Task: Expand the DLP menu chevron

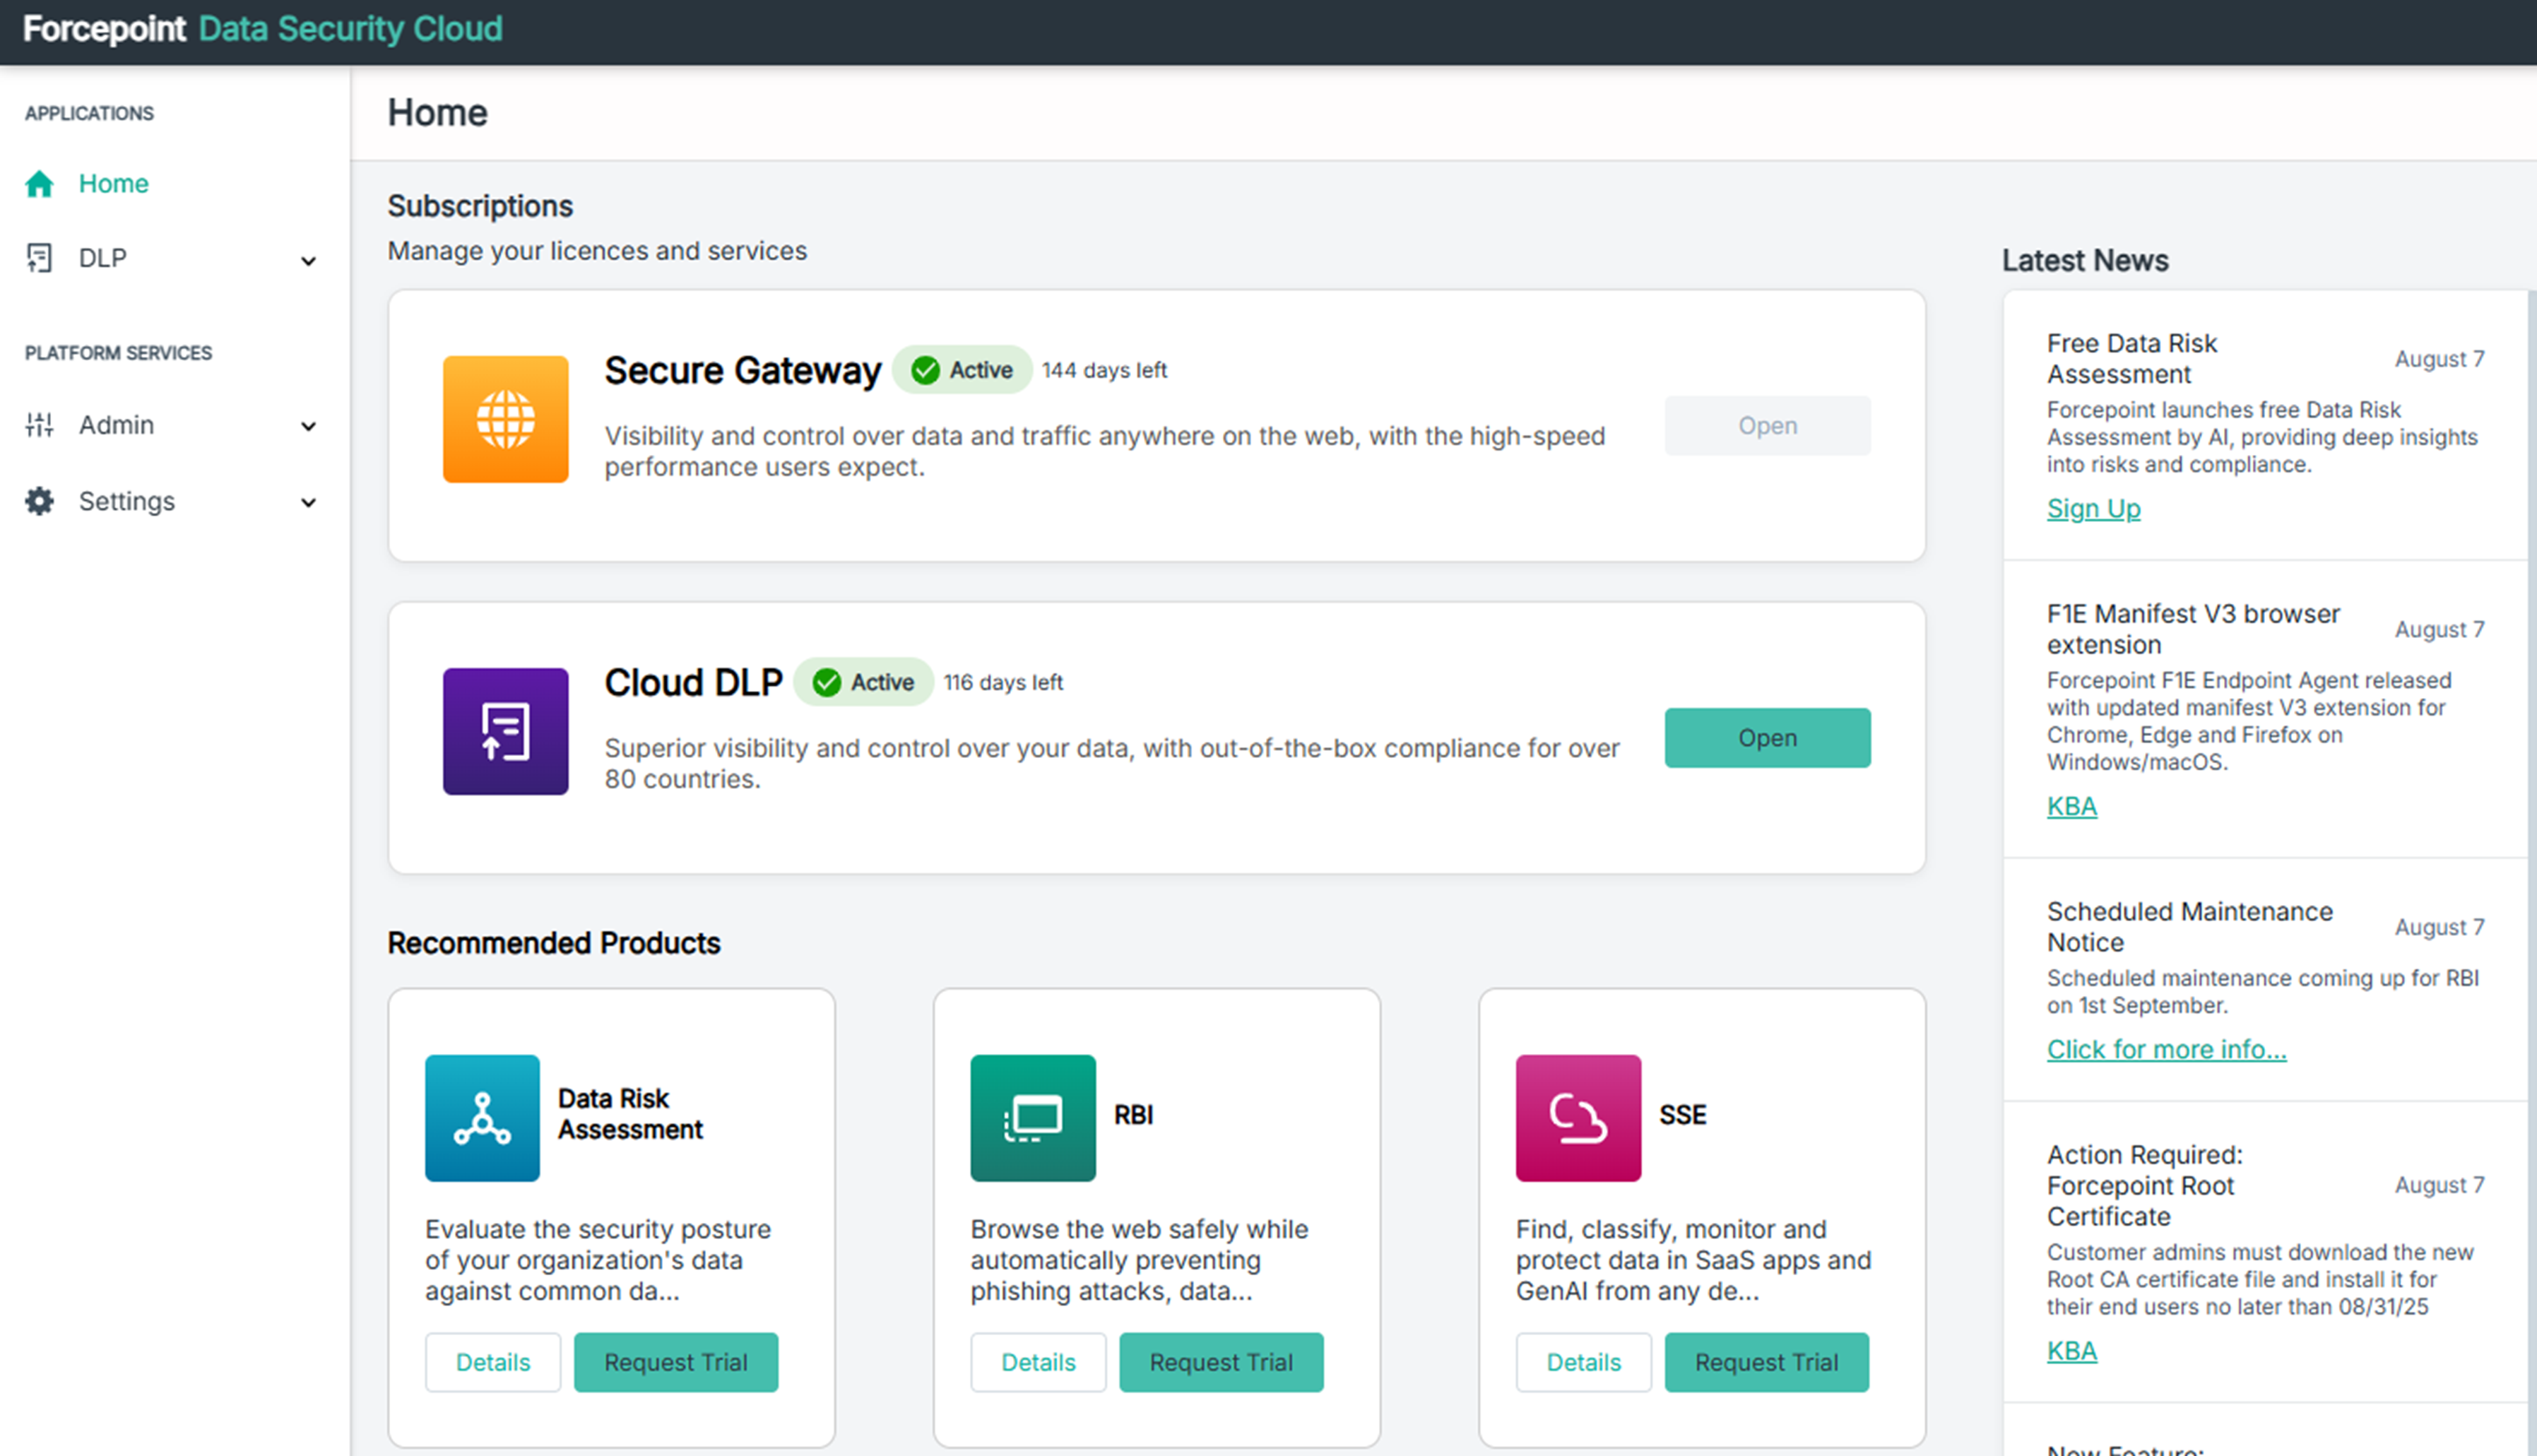Action: pyautogui.click(x=308, y=261)
